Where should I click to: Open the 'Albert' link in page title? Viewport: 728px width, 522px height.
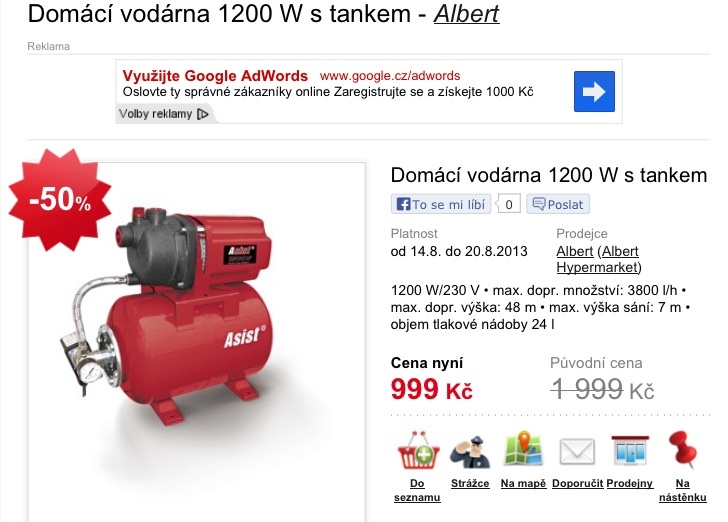click(x=467, y=14)
